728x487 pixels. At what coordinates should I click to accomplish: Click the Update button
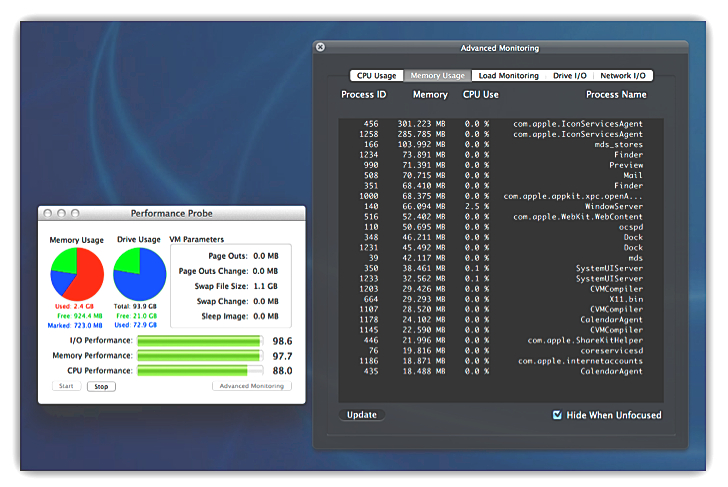(x=362, y=415)
